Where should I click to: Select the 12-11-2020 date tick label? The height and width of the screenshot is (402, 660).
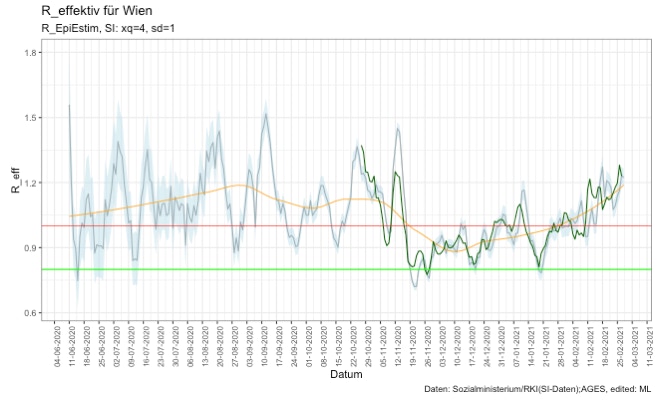pos(399,343)
